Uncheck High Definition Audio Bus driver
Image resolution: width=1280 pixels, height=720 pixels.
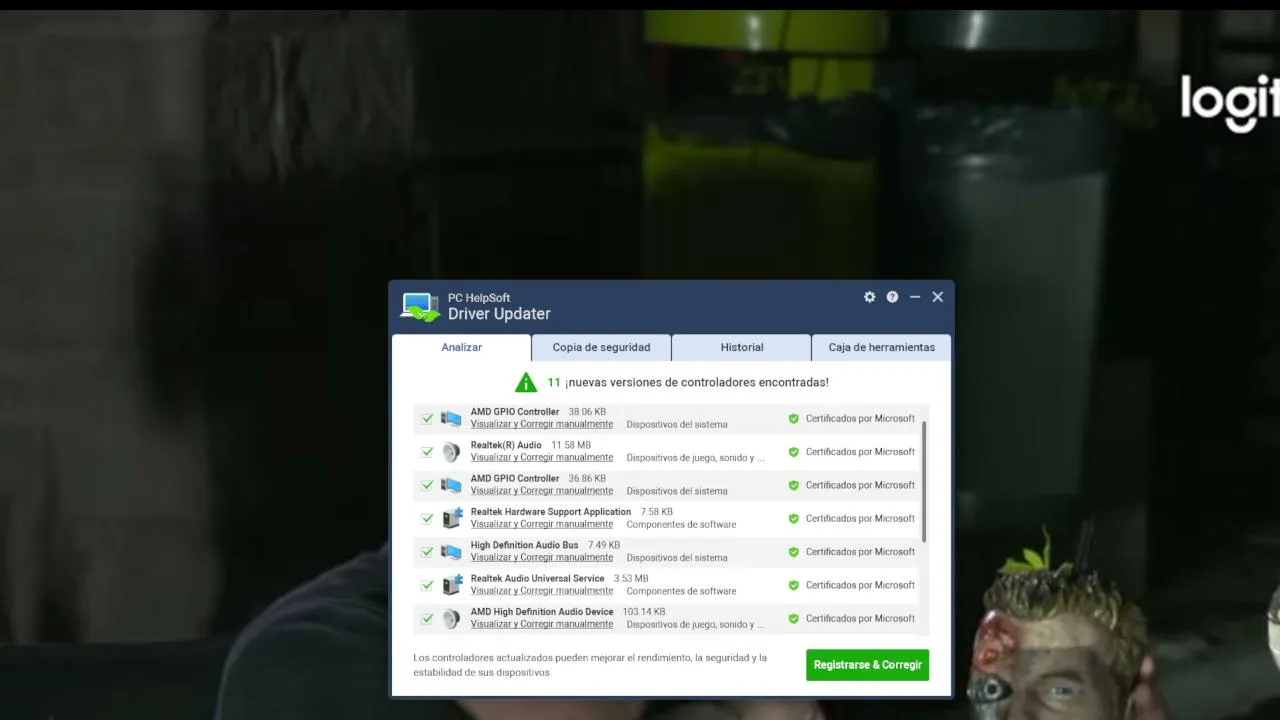coord(427,552)
